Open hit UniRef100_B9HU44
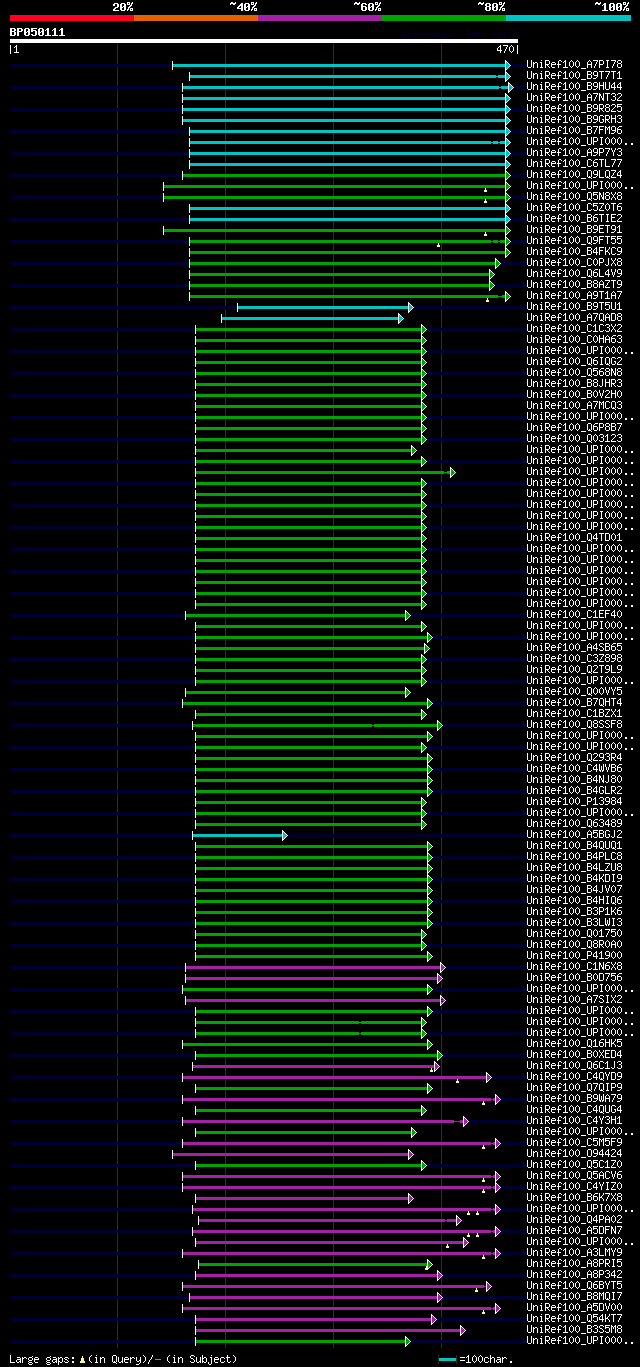This screenshot has height=1367, width=640. [x=574, y=86]
